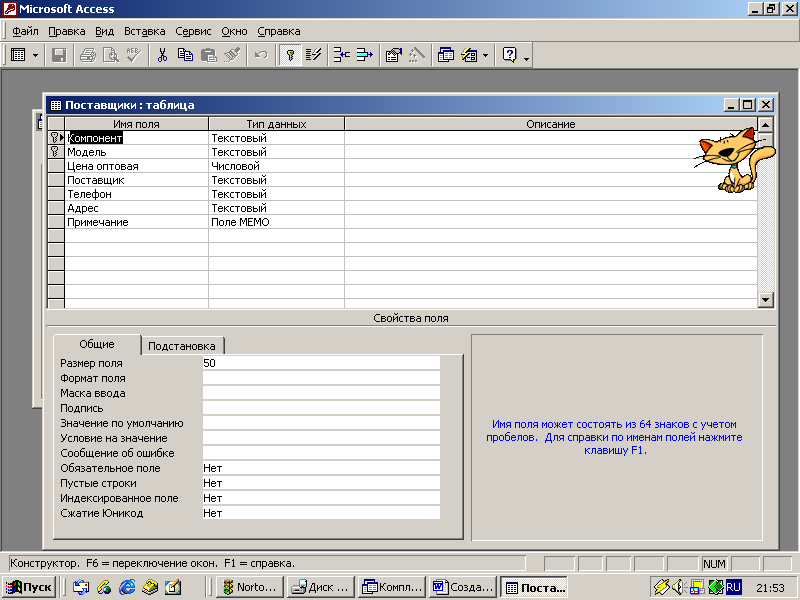Select the Компонент field name cell
800x600 pixels.
[x=137, y=138]
